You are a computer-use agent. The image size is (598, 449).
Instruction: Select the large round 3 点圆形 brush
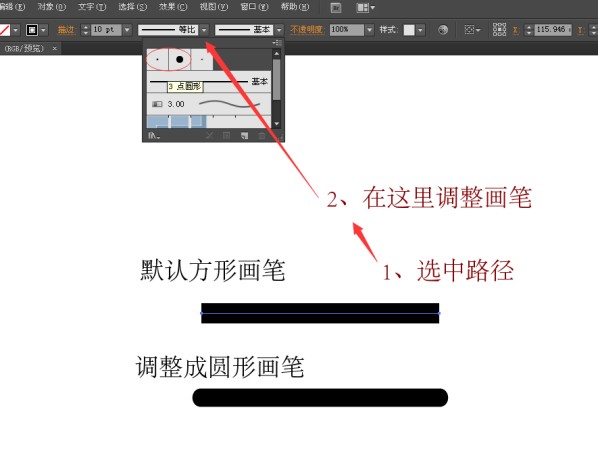pos(180,60)
